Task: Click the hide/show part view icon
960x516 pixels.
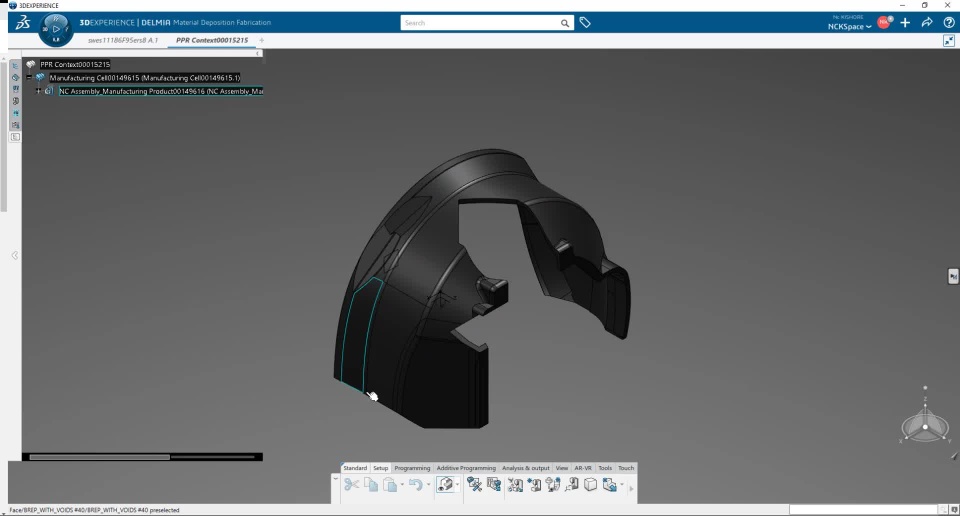Action: (445, 485)
